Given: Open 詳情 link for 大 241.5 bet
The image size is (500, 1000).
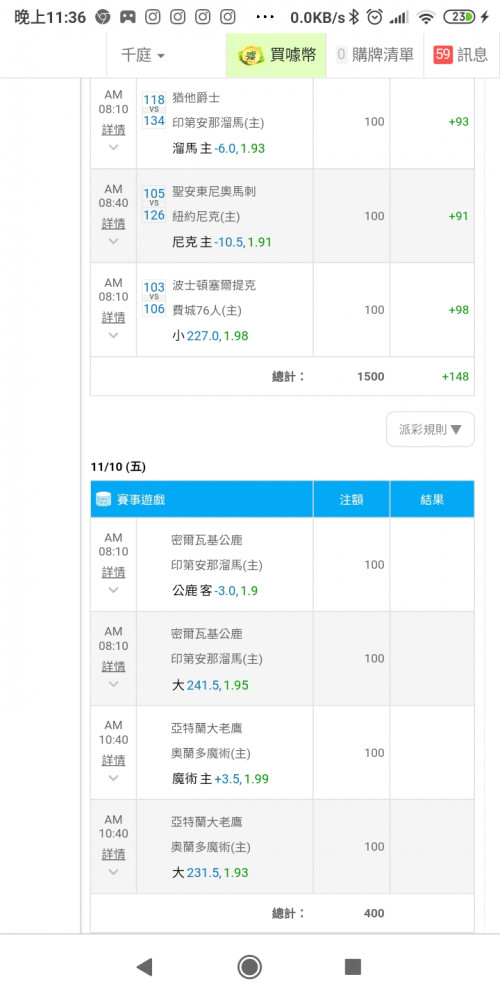Looking at the screenshot, I should (x=114, y=666).
